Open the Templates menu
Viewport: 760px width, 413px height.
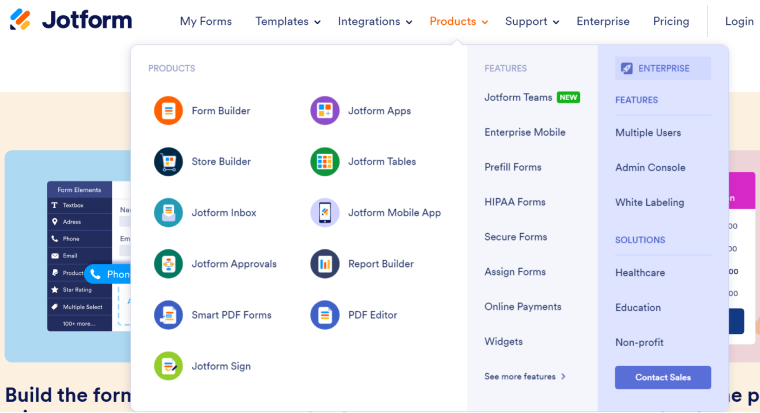282,21
